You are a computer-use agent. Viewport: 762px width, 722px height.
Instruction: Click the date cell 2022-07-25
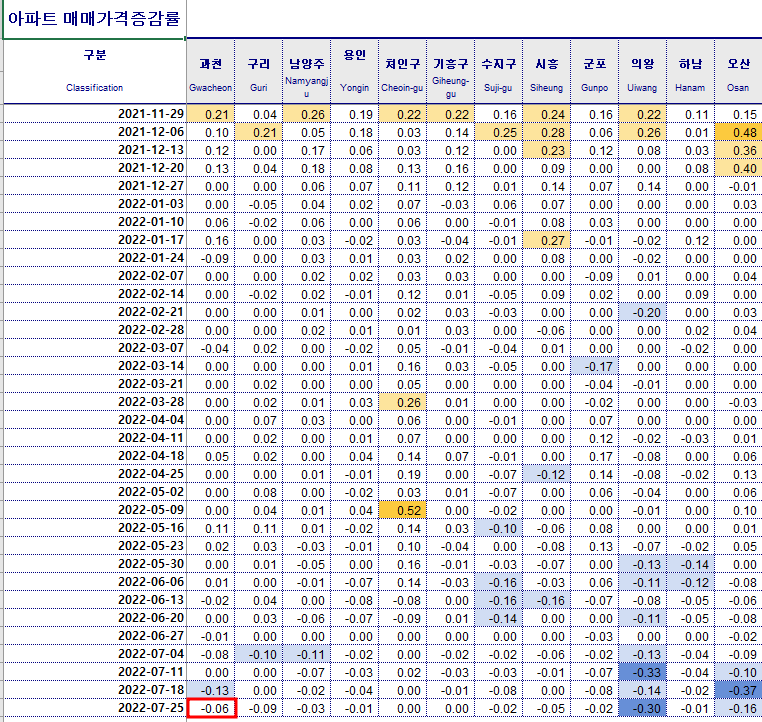94,707
